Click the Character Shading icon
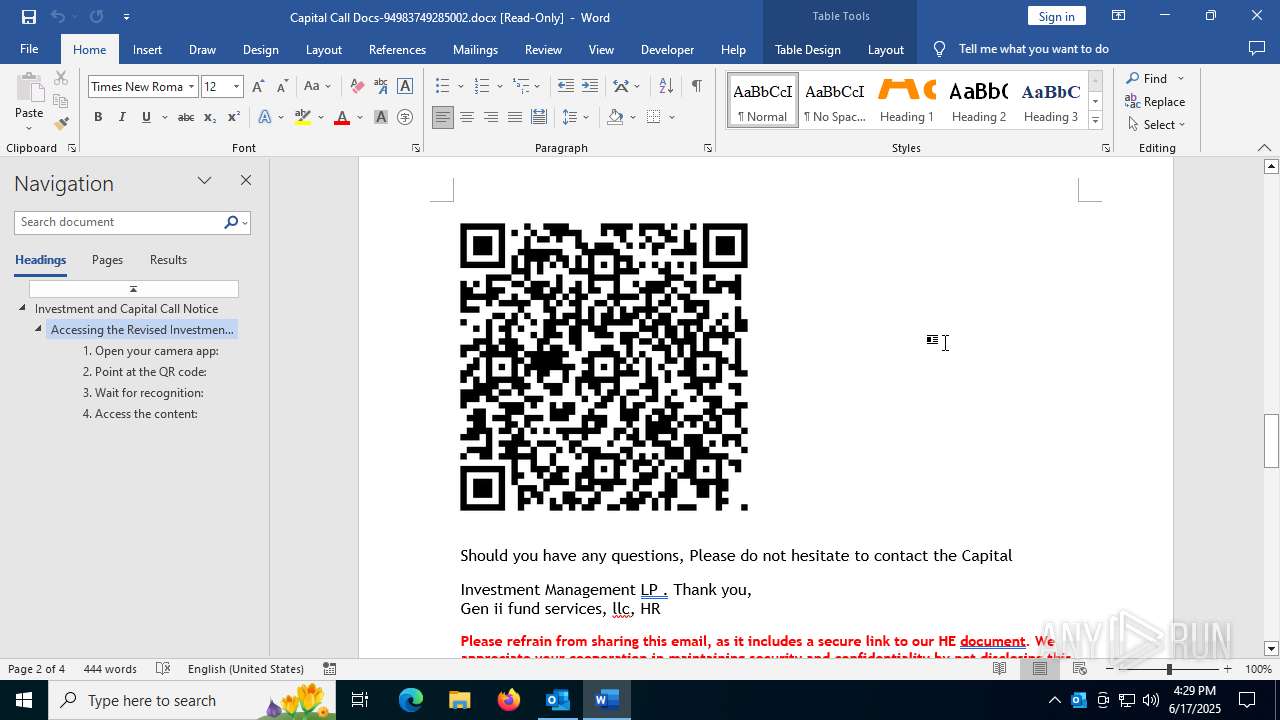This screenshot has width=1280, height=720. click(x=381, y=117)
